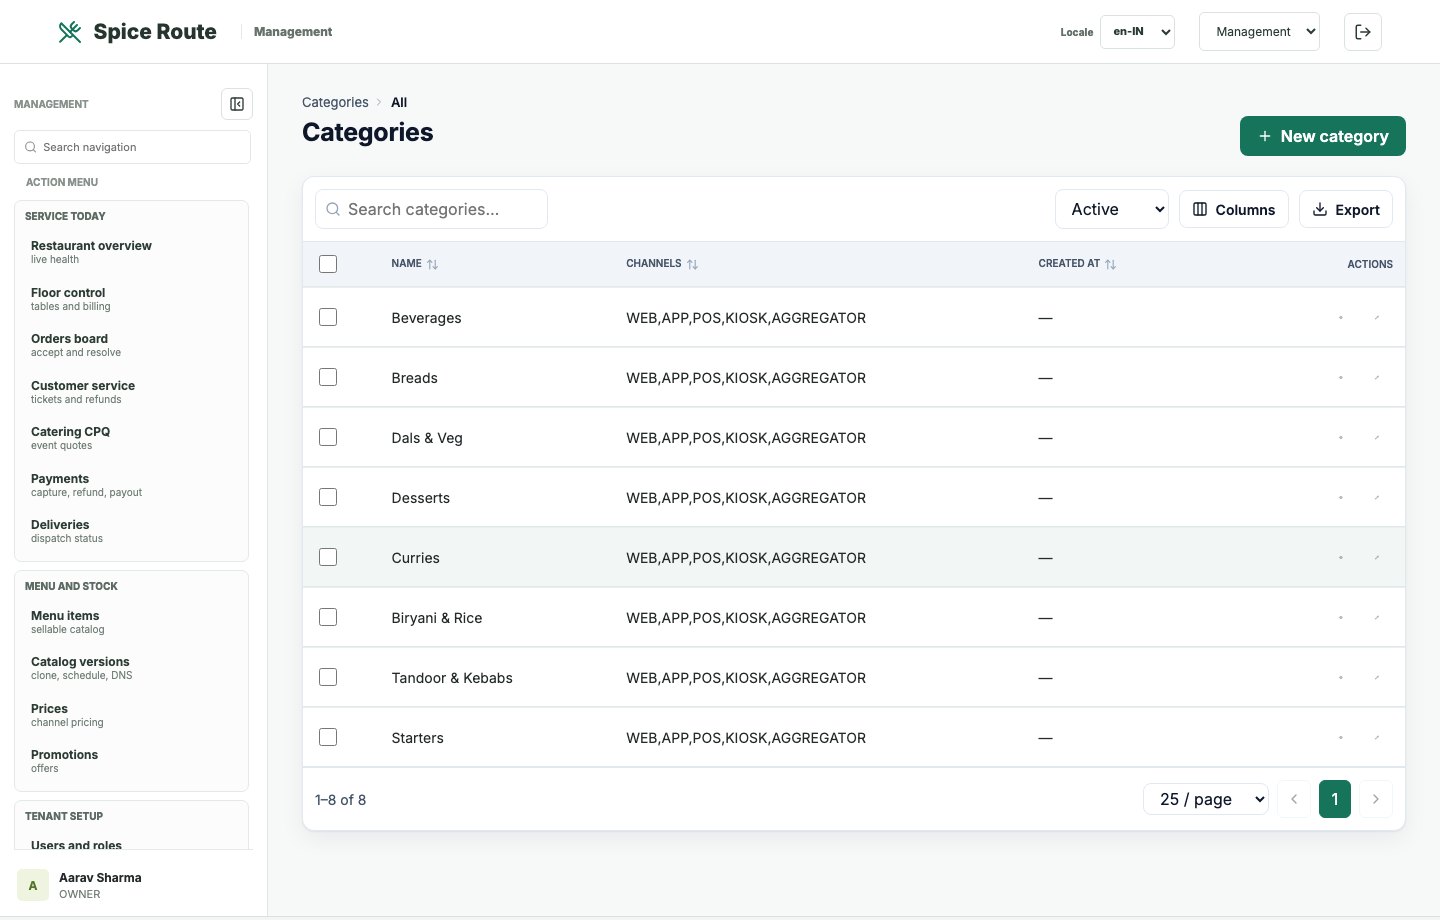Select page 1 in the pagination
The height and width of the screenshot is (920, 1440).
pos(1335,799)
